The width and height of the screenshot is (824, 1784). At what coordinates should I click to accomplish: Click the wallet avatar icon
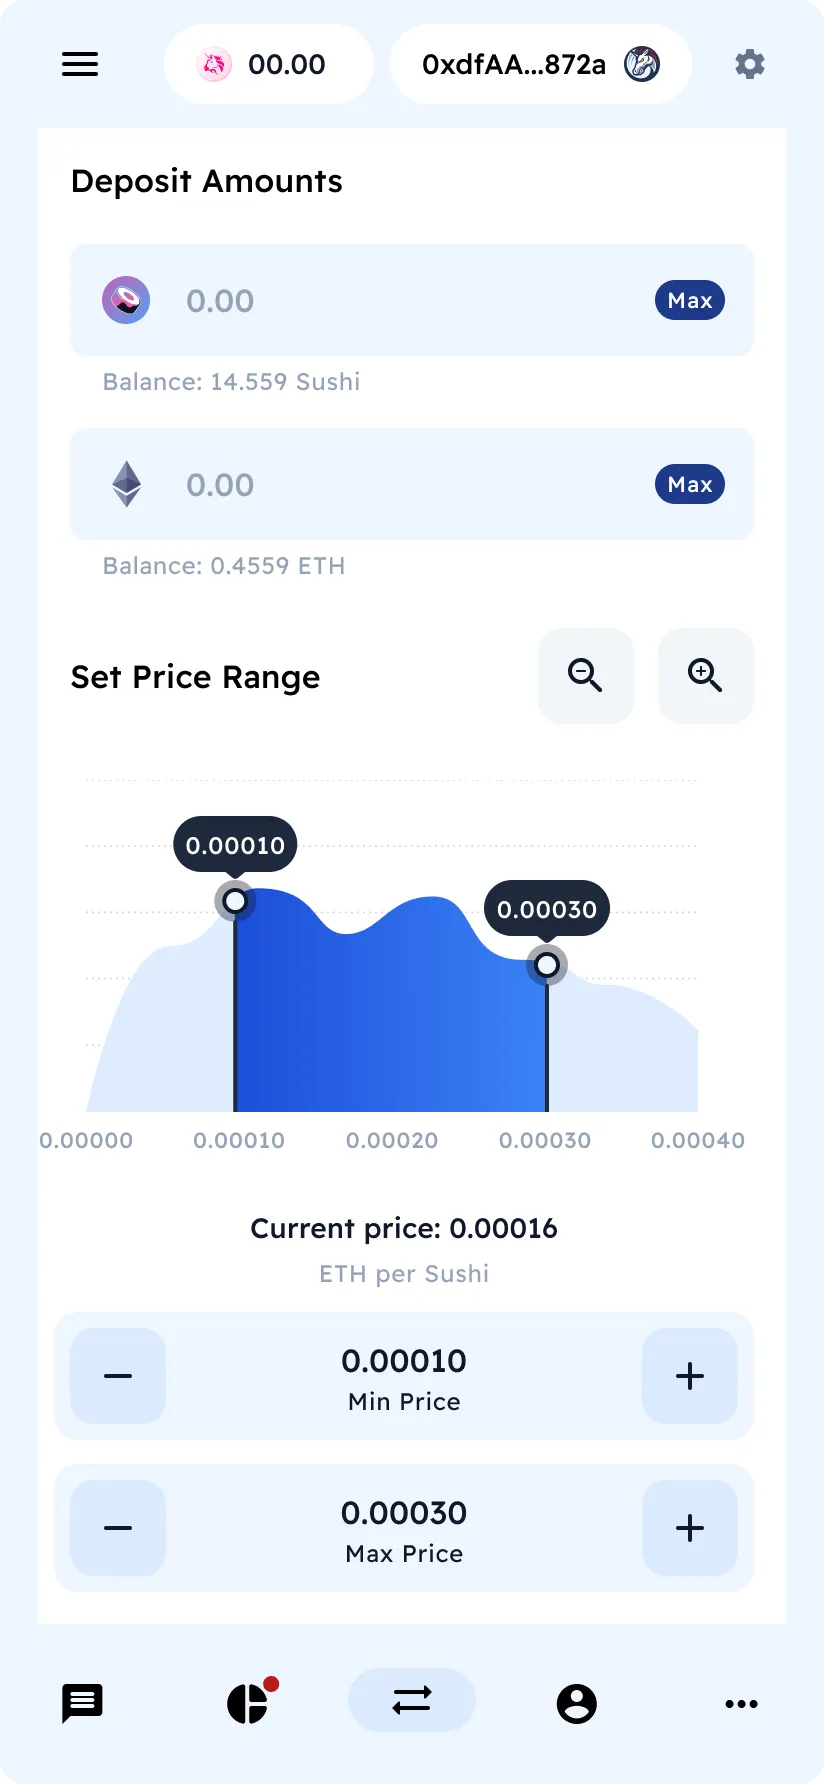(x=642, y=65)
